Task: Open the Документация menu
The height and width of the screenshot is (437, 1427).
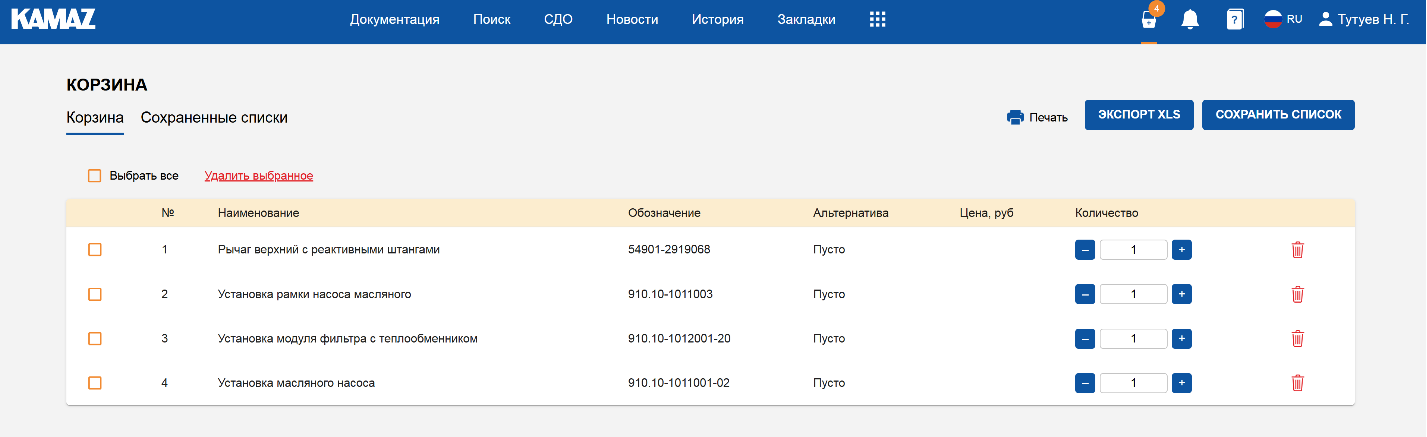Action: coord(394,19)
